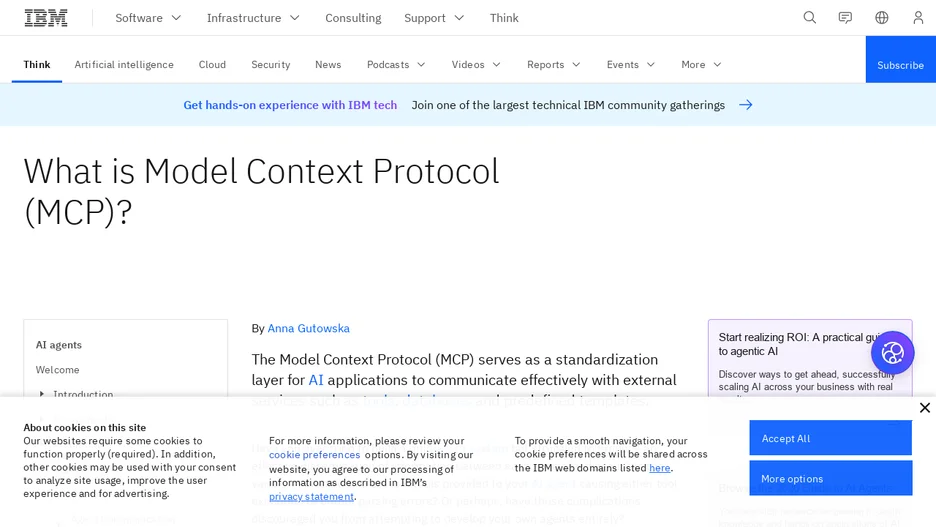This screenshot has height=527, width=936.
Task: Expand the Reports dropdown
Action: (553, 64)
